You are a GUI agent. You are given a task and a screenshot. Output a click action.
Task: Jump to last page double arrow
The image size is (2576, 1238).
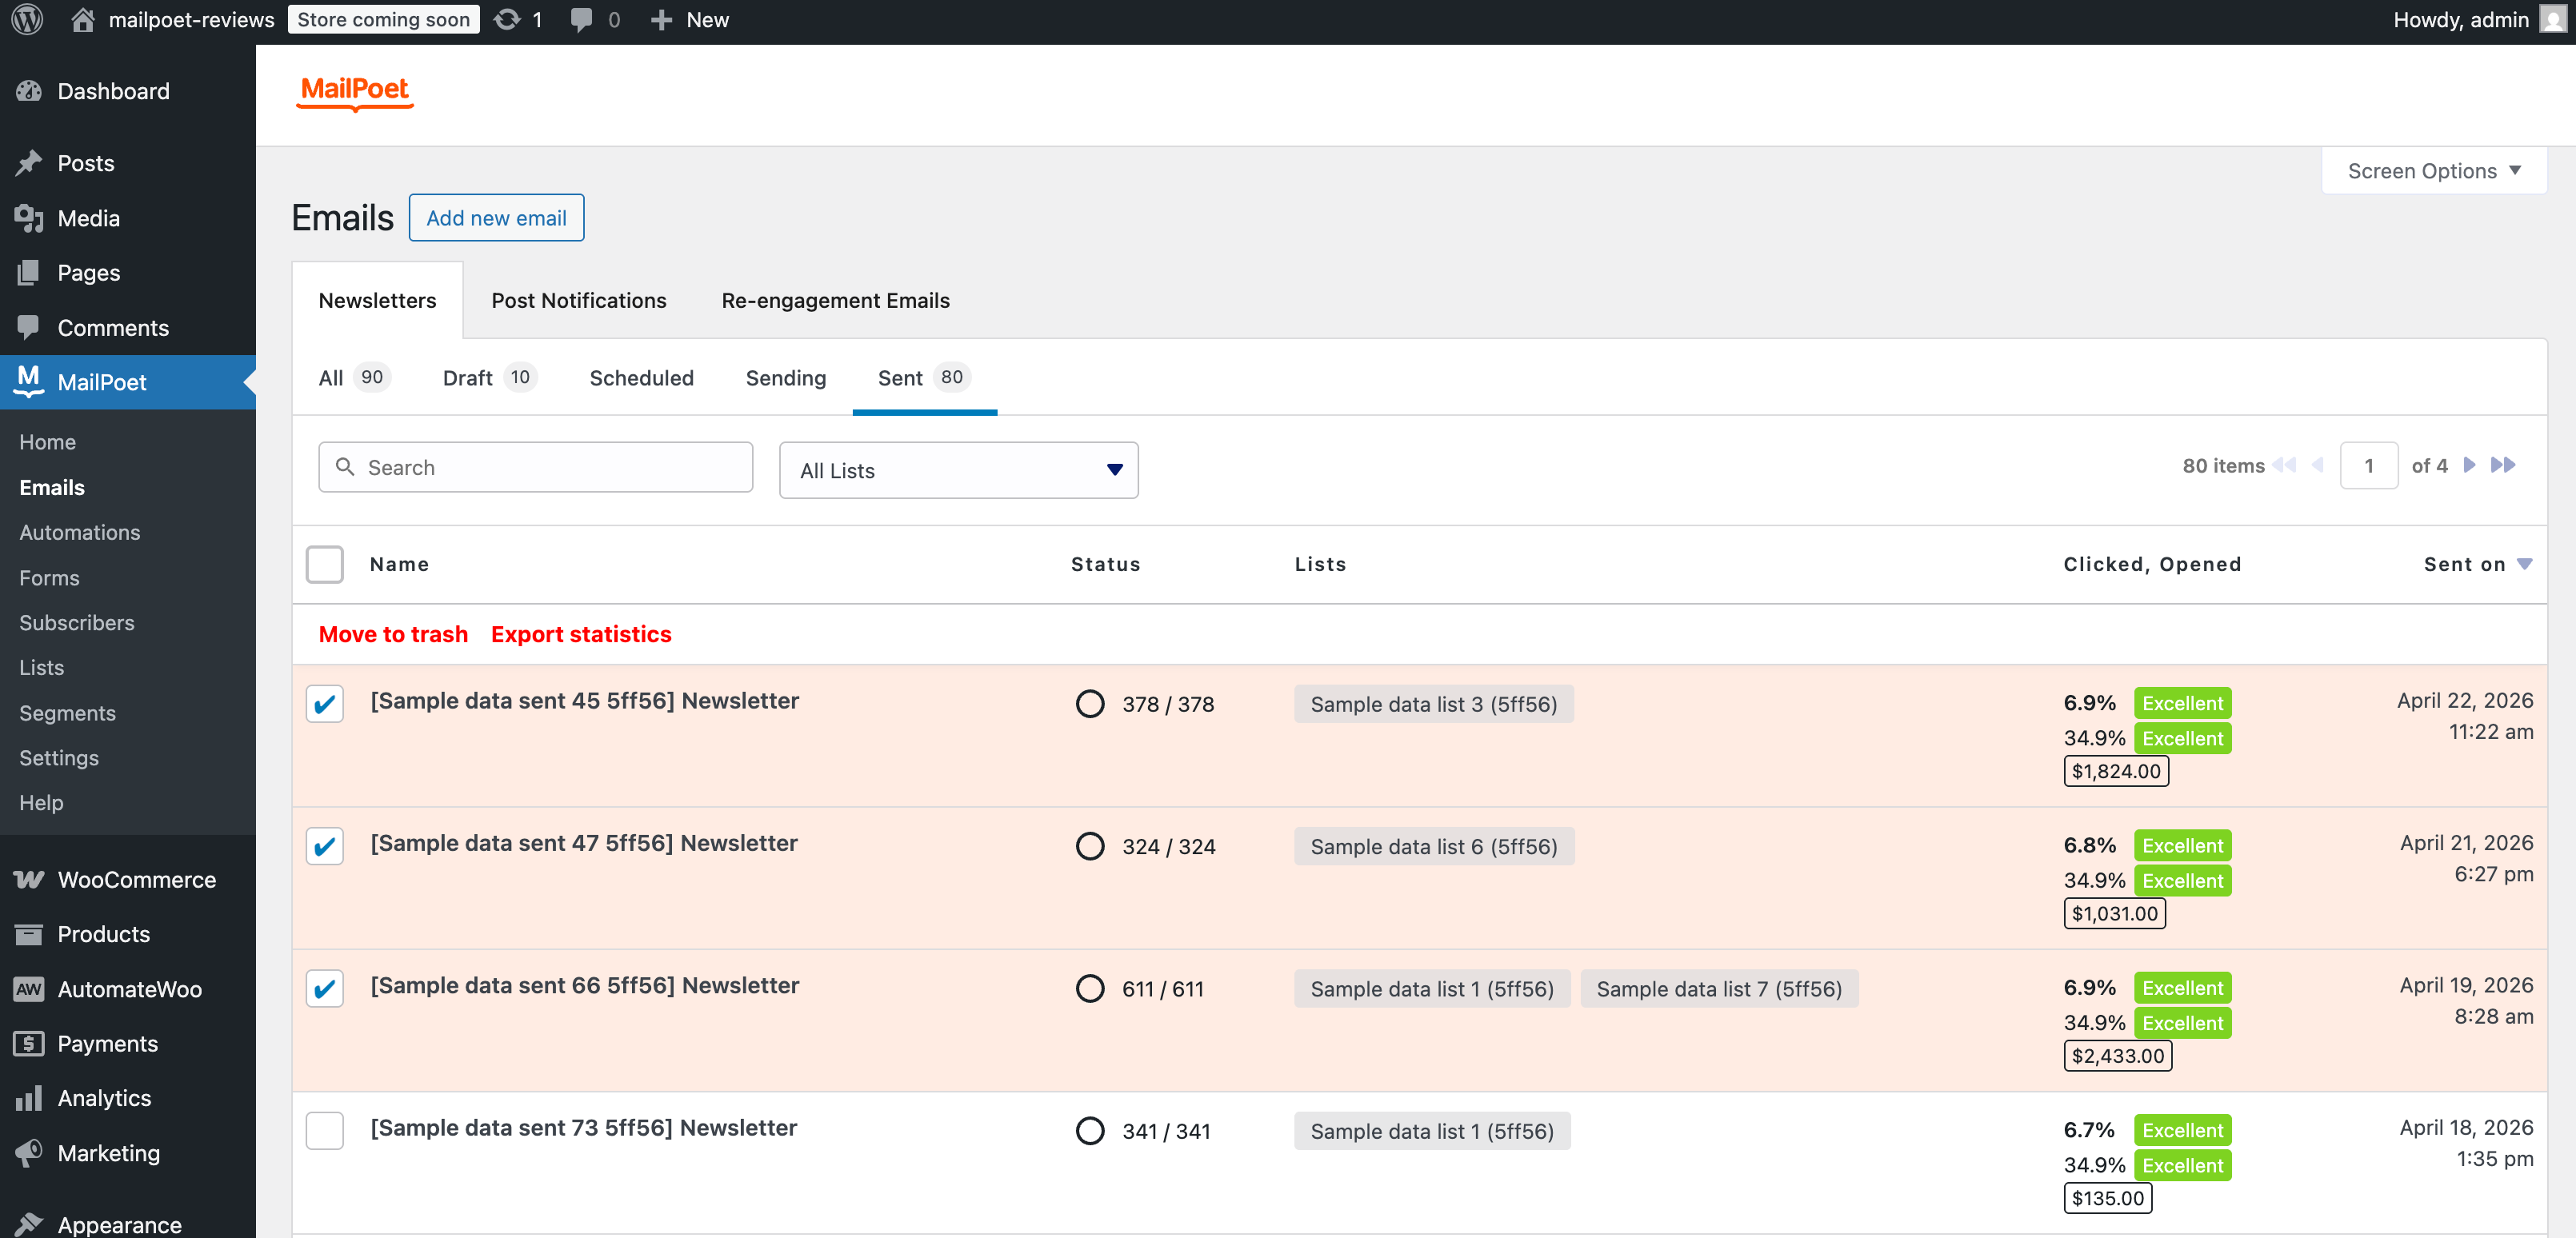[x=2502, y=465]
